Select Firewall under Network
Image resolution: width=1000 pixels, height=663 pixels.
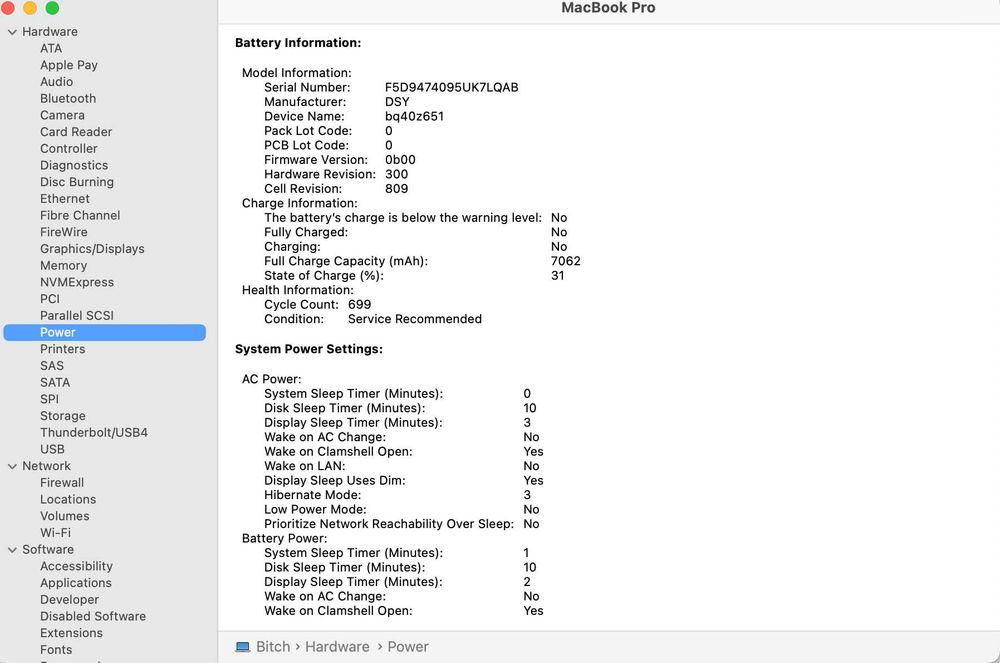[x=62, y=483]
